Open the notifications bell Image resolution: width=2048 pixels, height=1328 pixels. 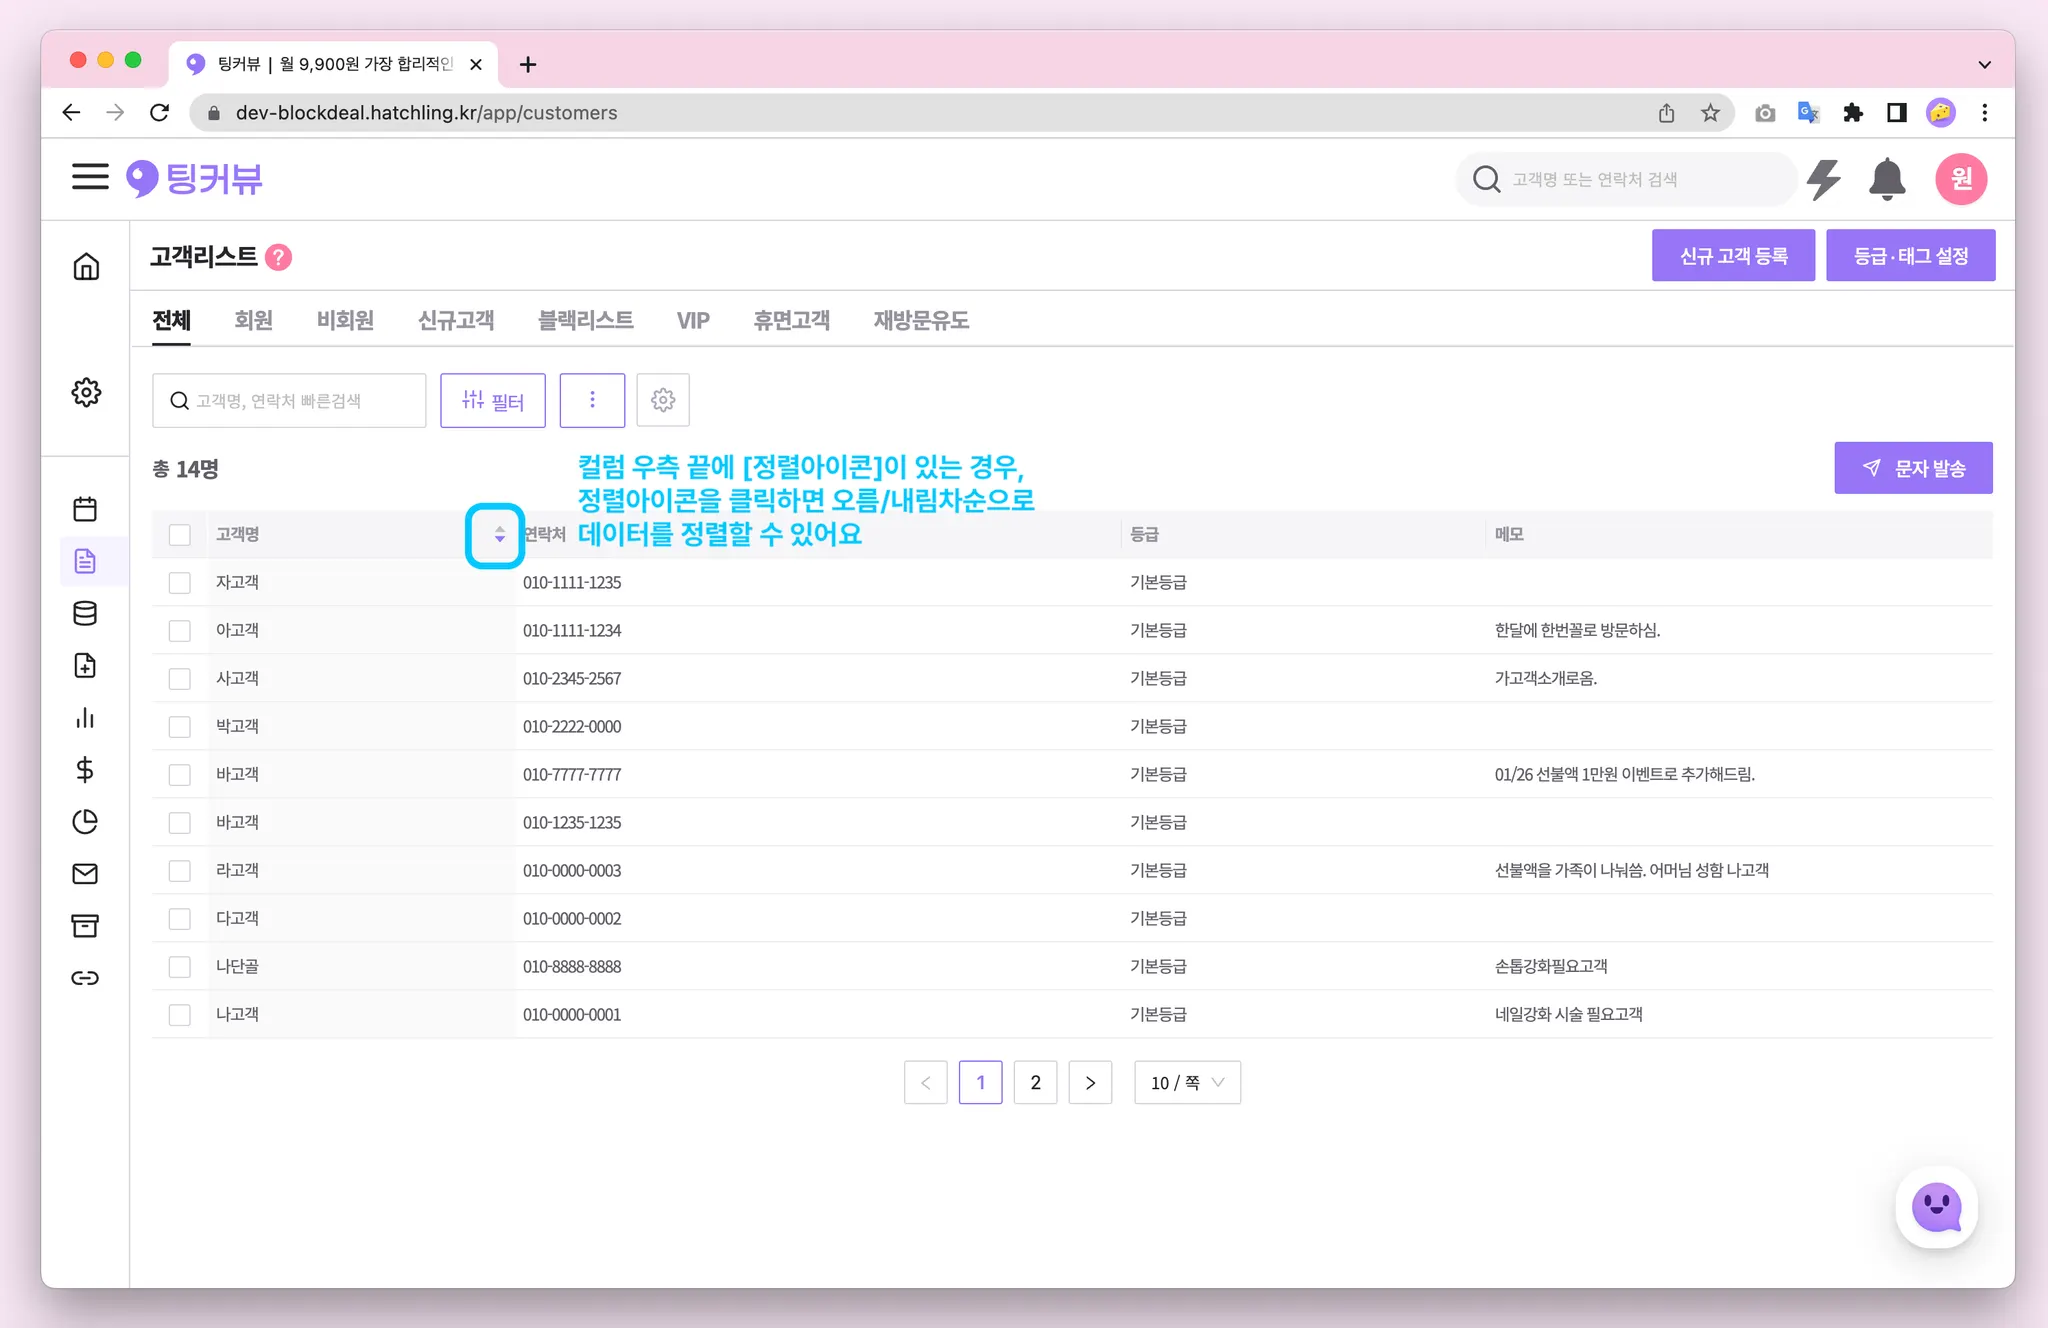1887,180
